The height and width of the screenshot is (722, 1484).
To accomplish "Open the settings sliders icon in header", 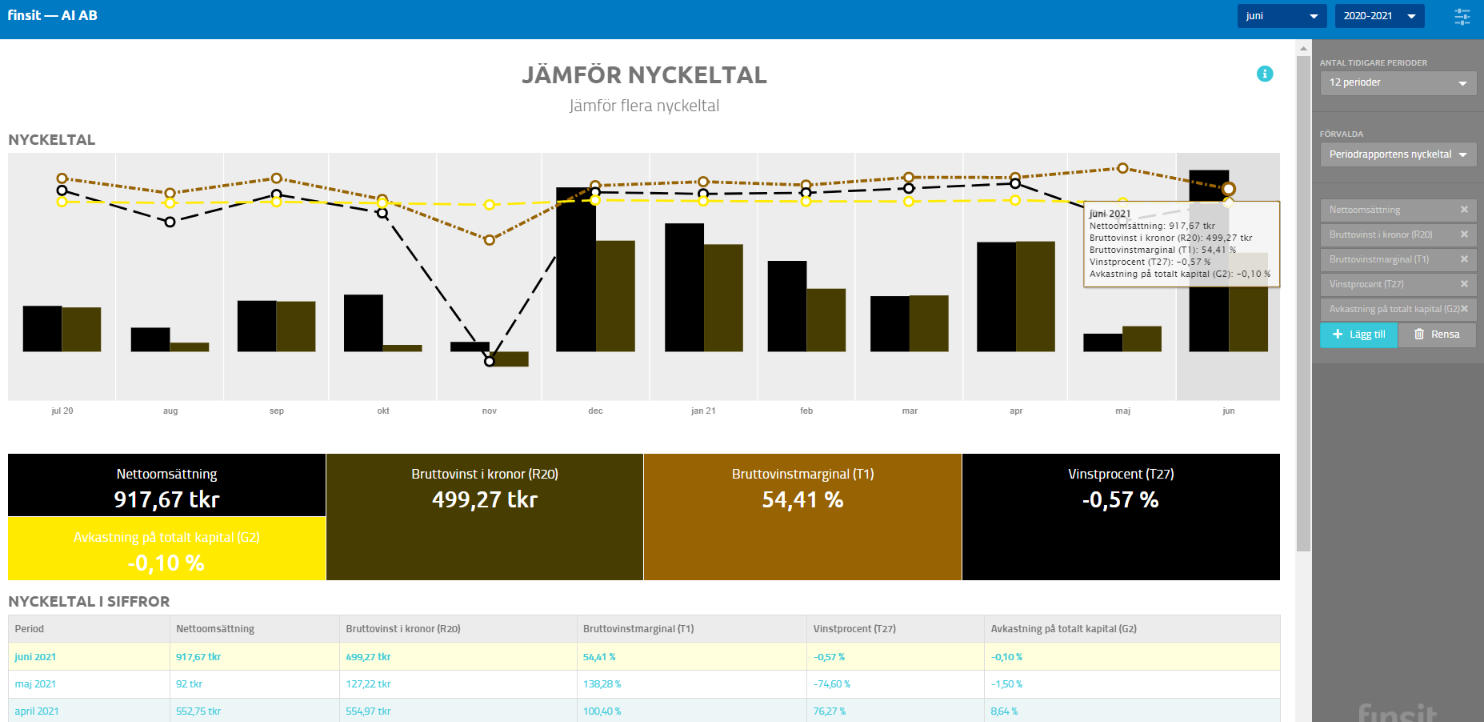I will [1462, 16].
